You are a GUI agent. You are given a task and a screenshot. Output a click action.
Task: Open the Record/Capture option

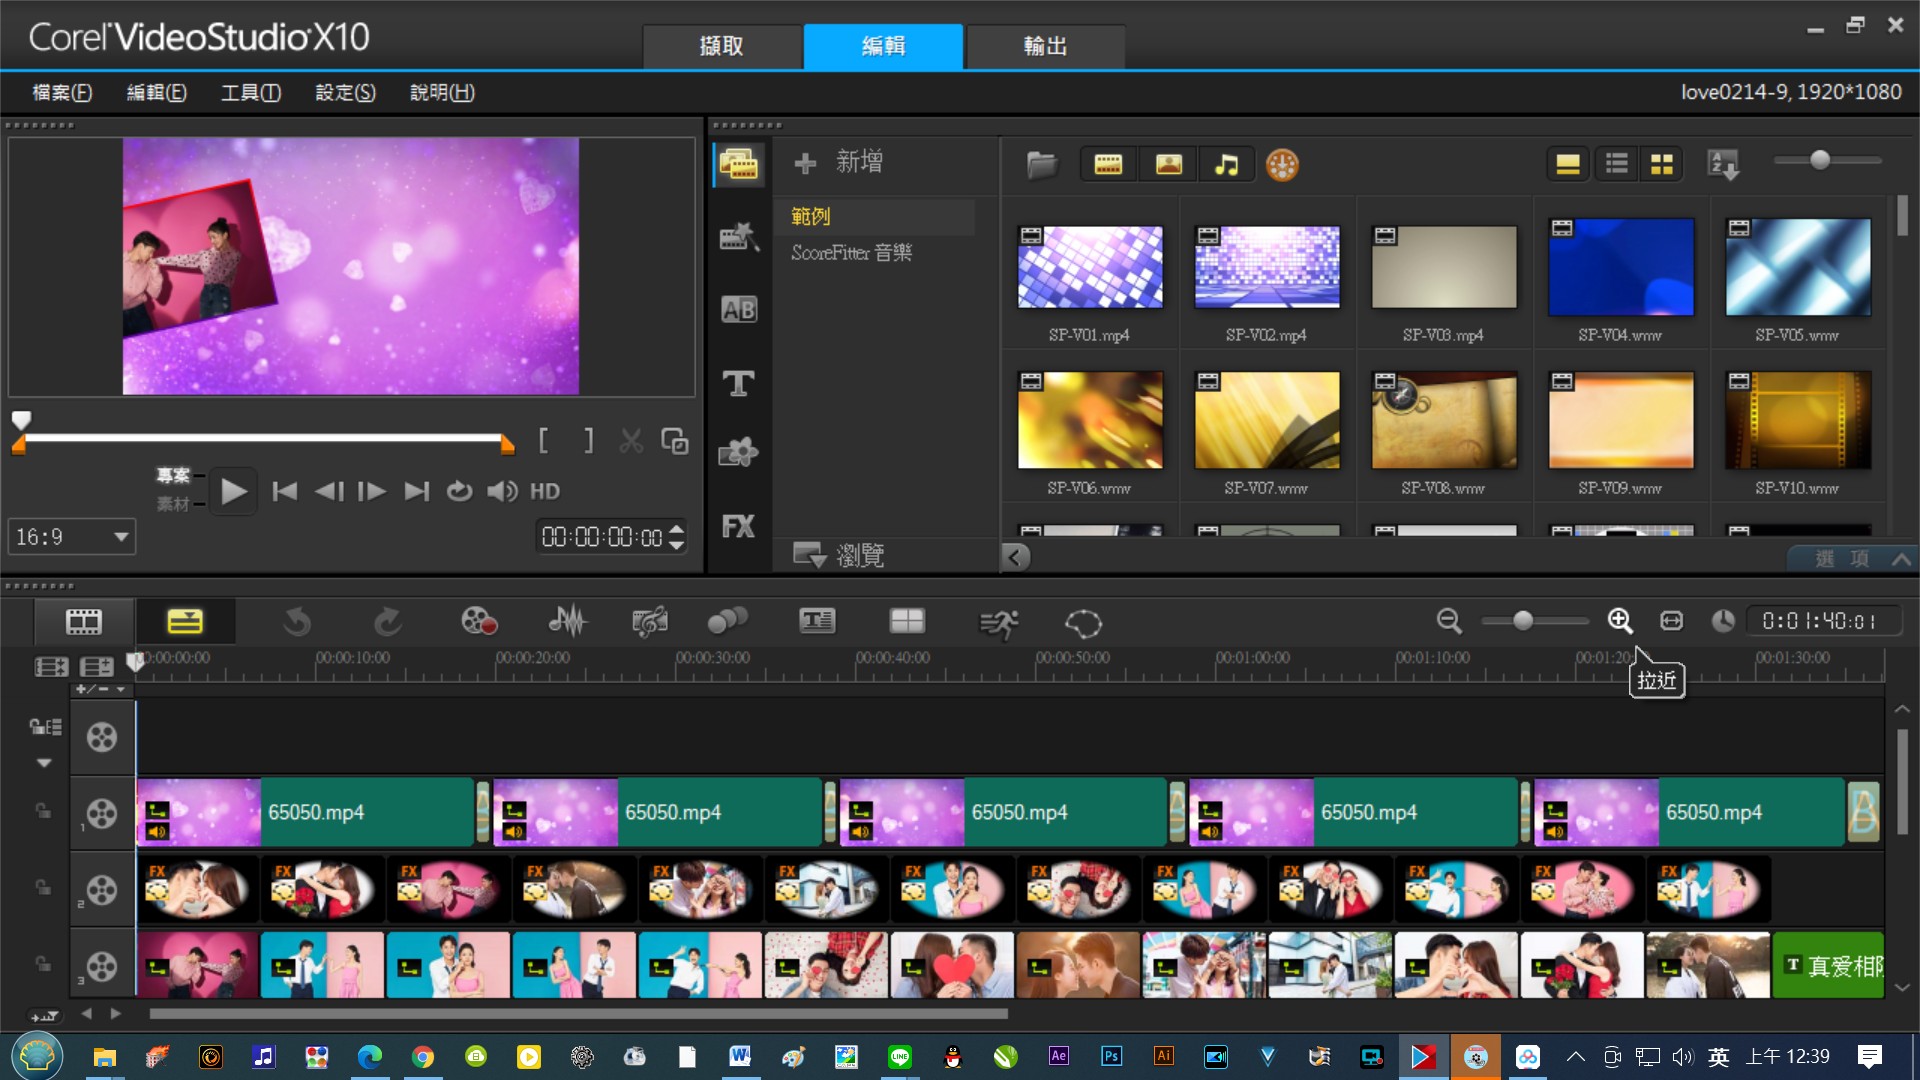(479, 622)
